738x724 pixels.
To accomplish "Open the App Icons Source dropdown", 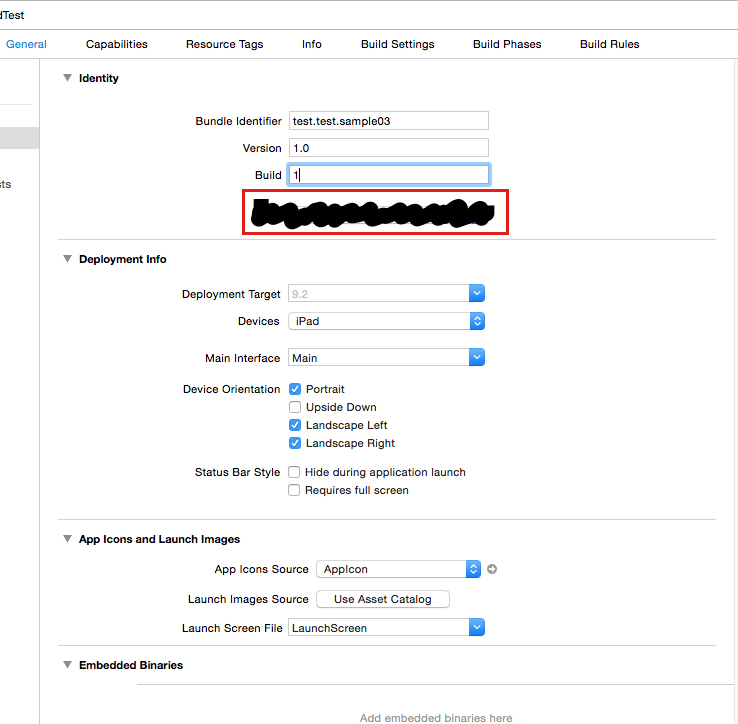I will click(398, 569).
